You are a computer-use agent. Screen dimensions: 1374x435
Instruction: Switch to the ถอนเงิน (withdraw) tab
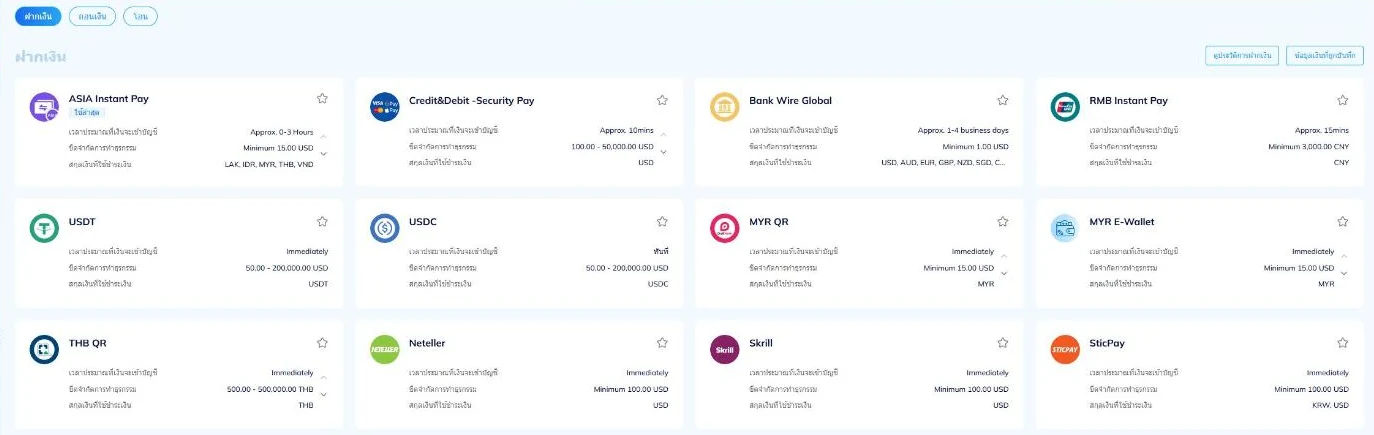click(x=92, y=17)
